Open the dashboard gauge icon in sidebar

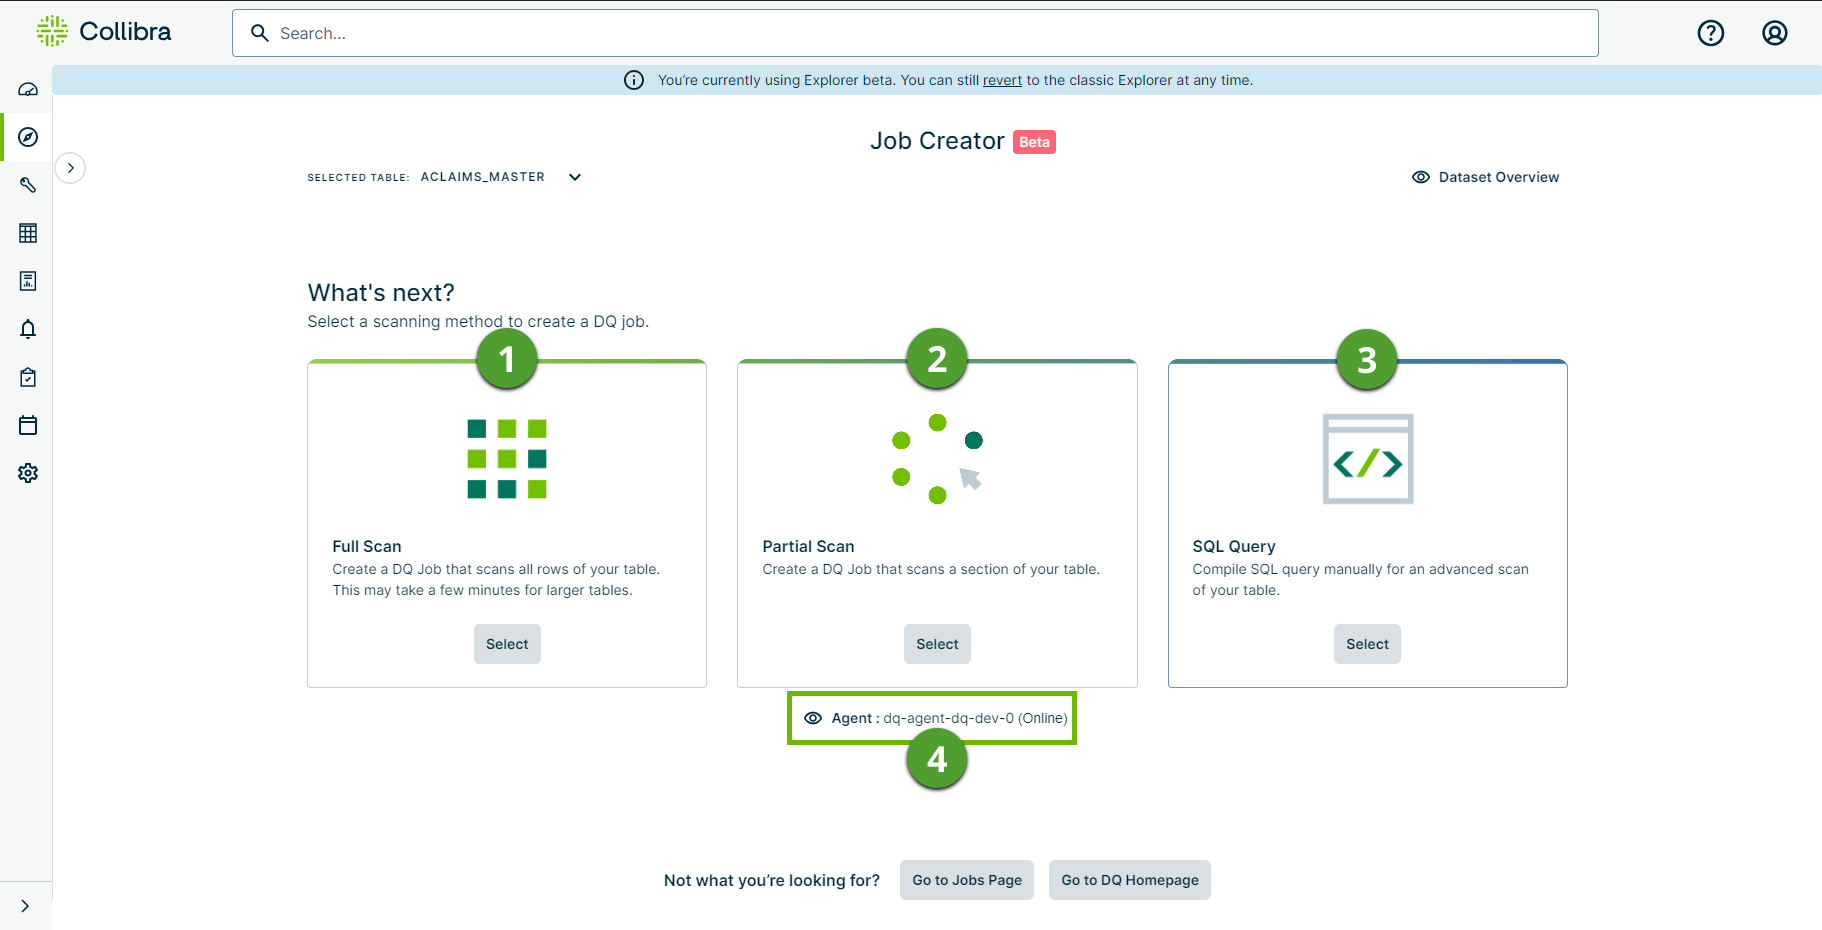(x=28, y=89)
